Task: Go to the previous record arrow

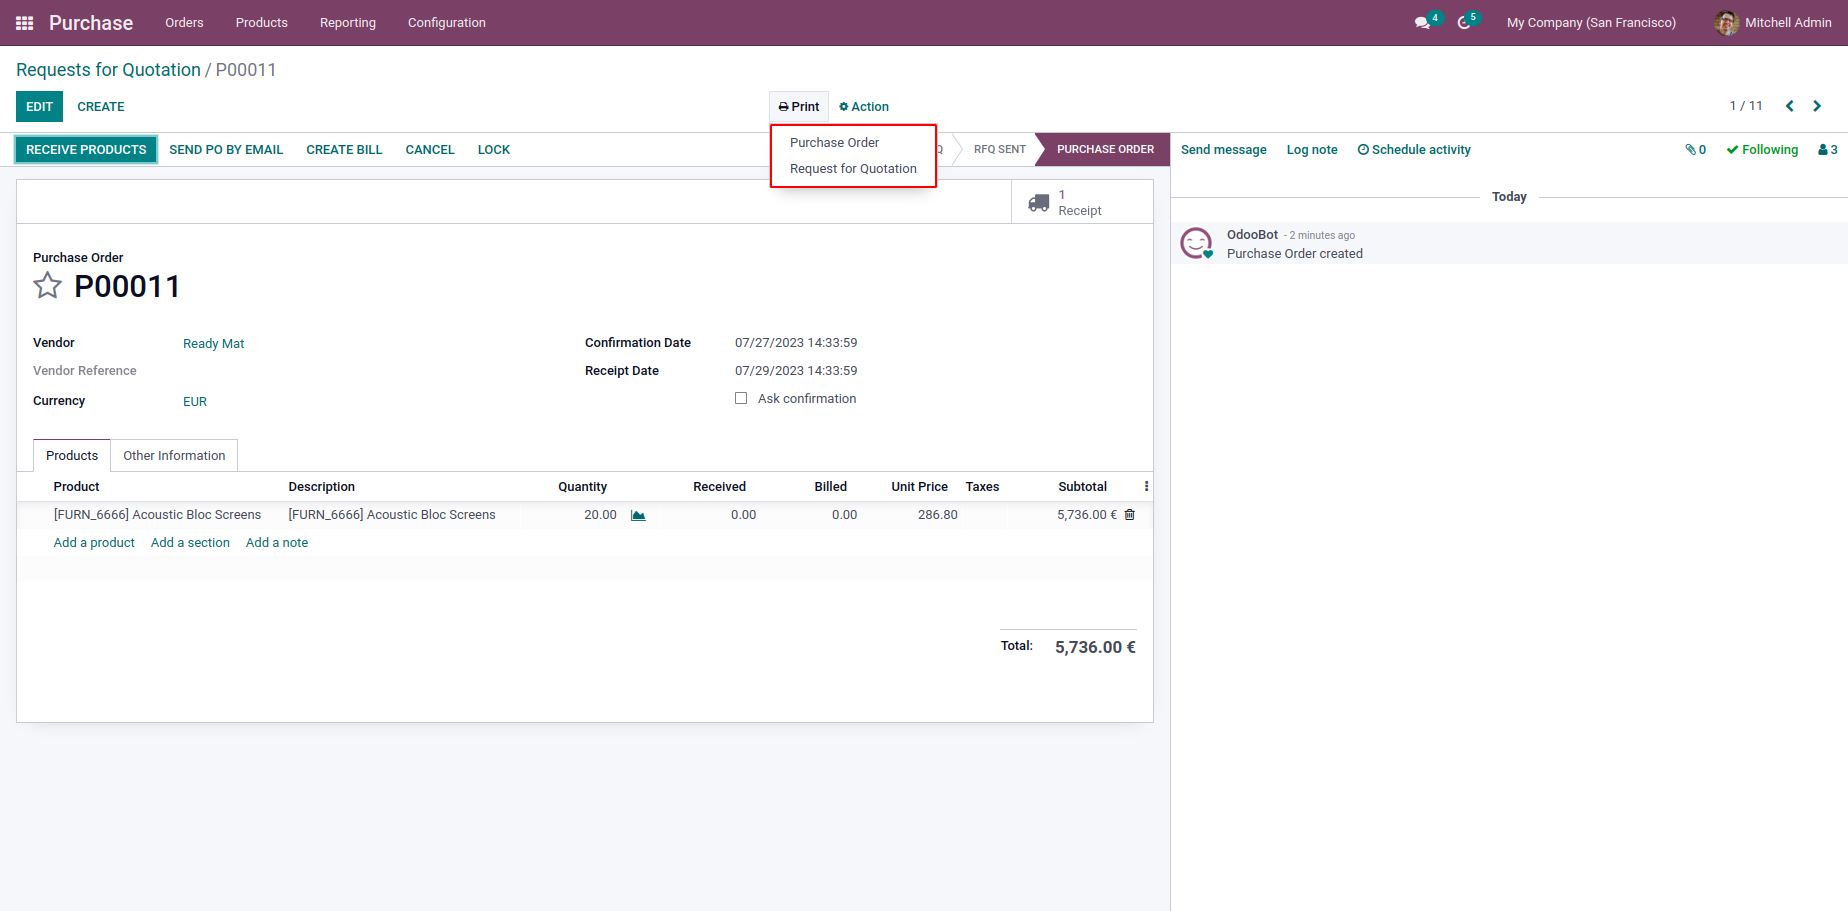Action: click(x=1790, y=106)
